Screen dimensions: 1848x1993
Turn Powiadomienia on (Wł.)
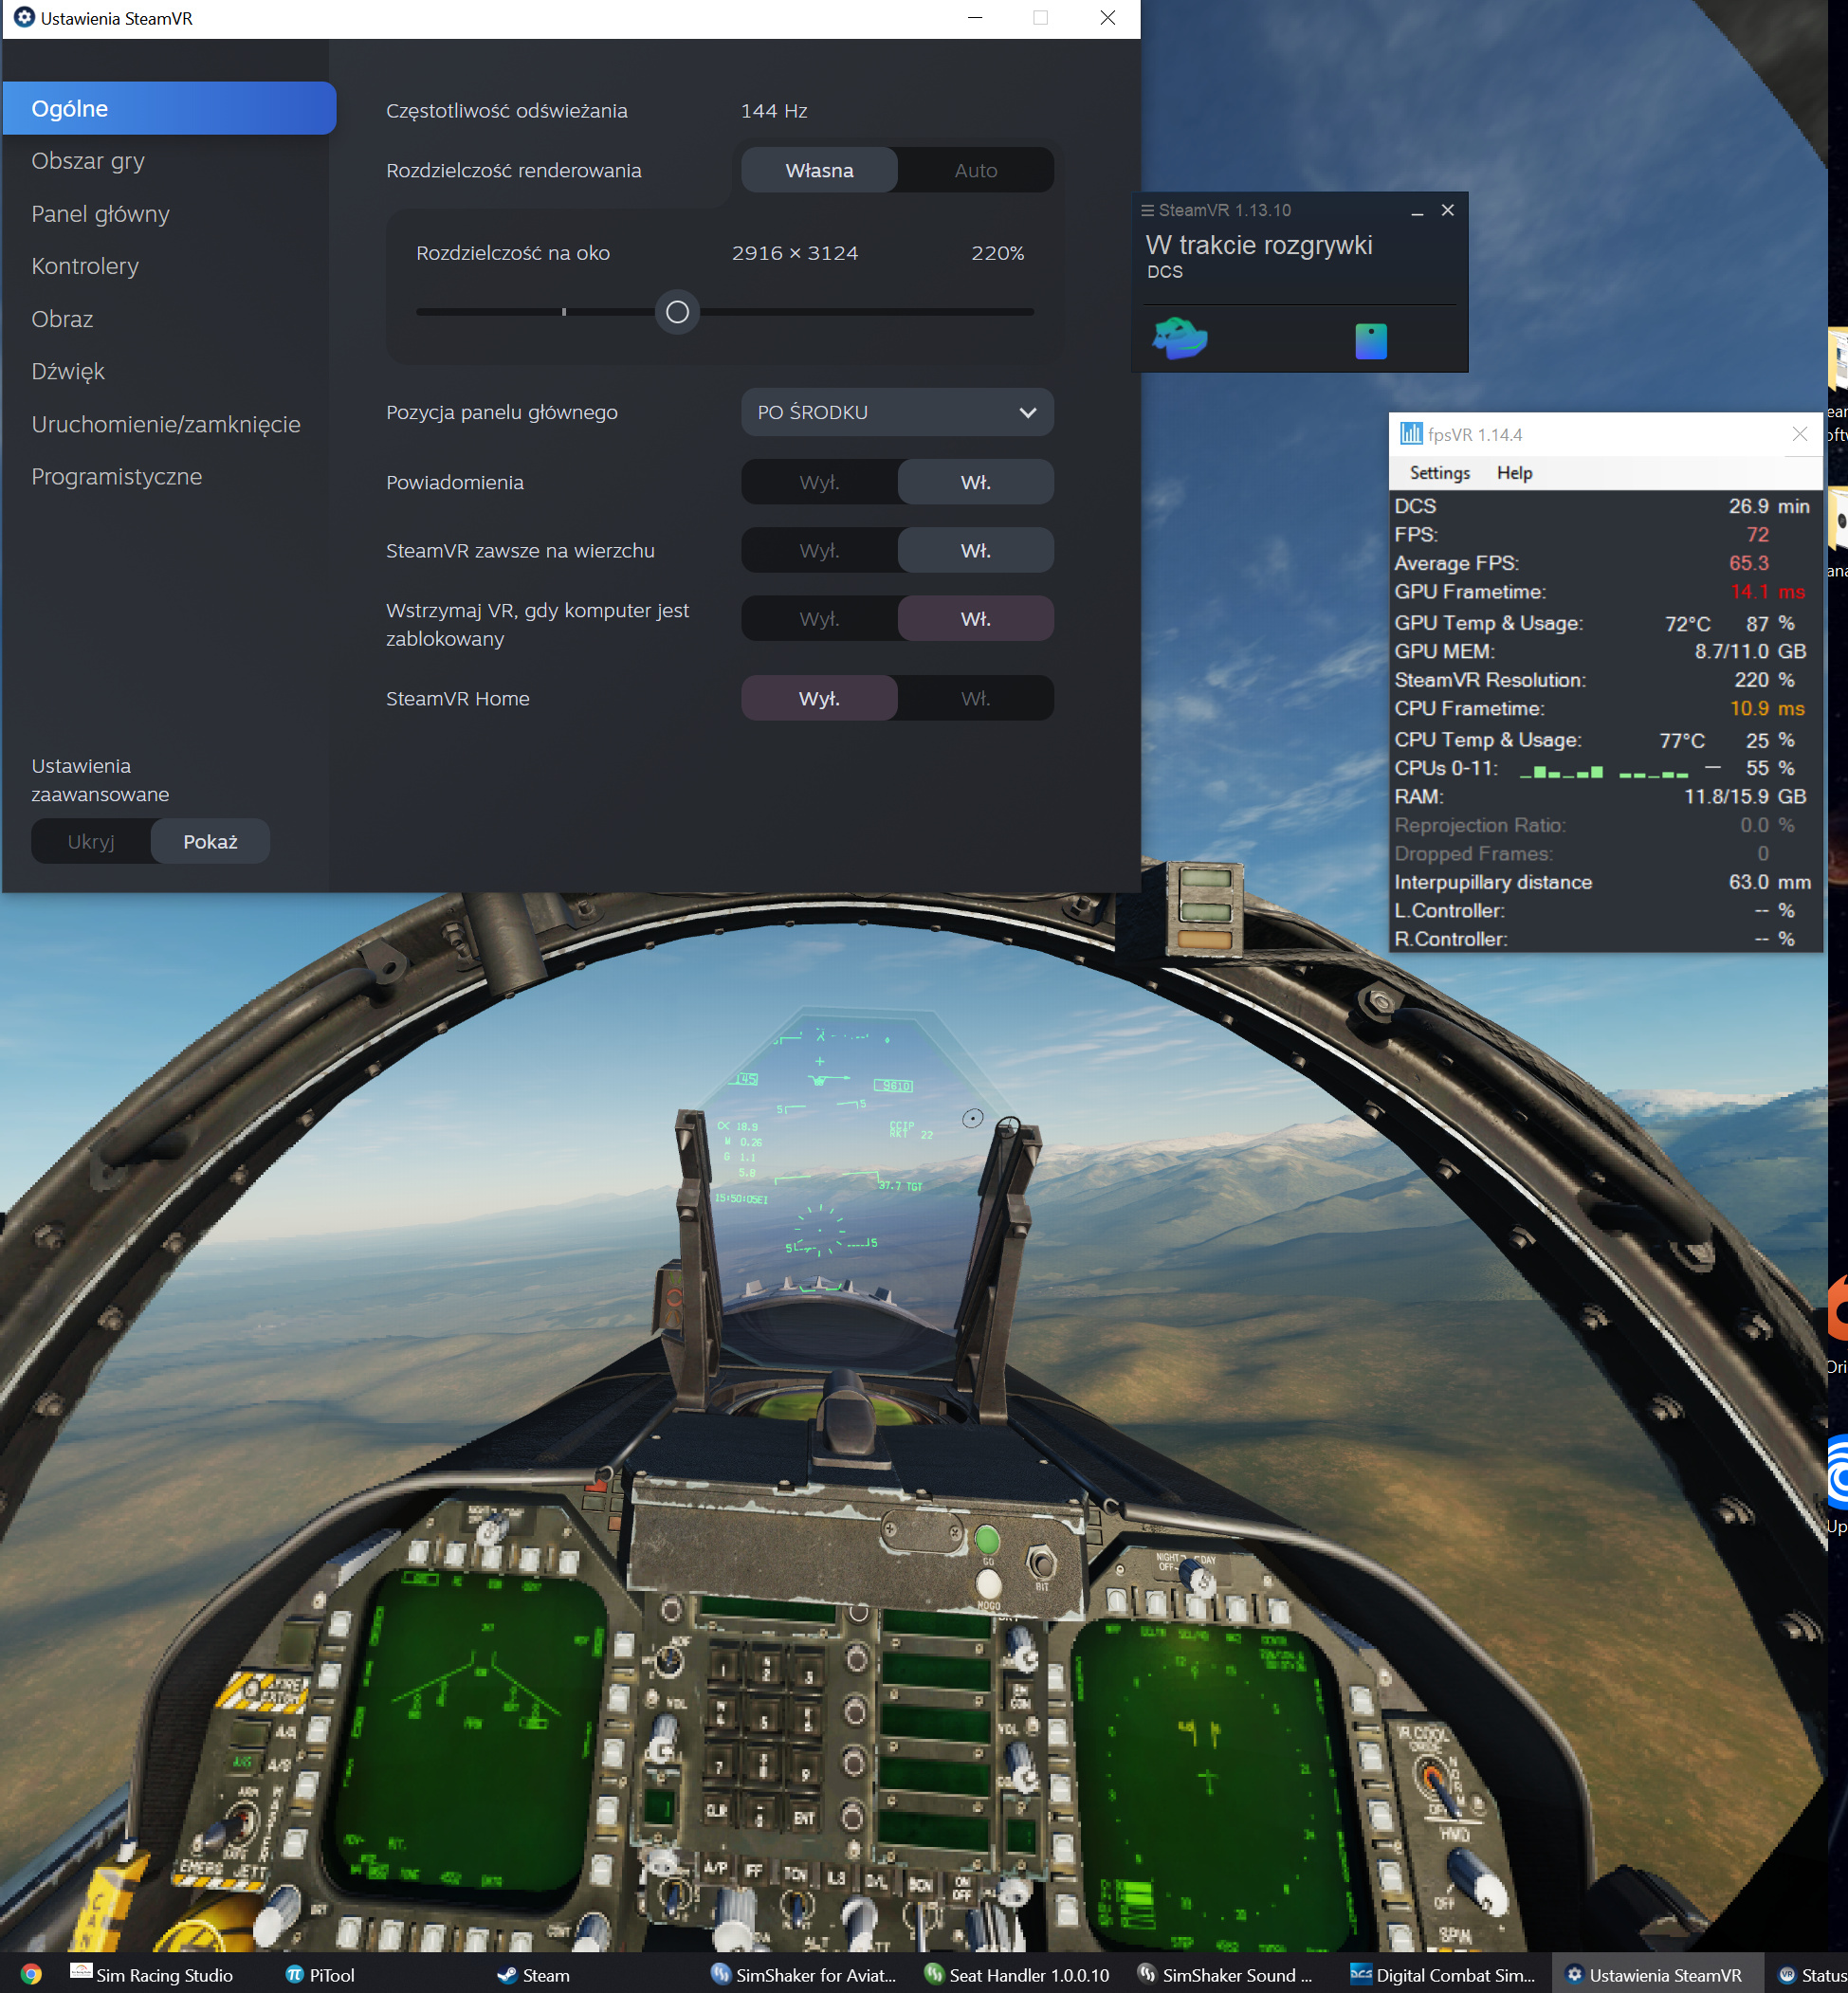pos(975,482)
